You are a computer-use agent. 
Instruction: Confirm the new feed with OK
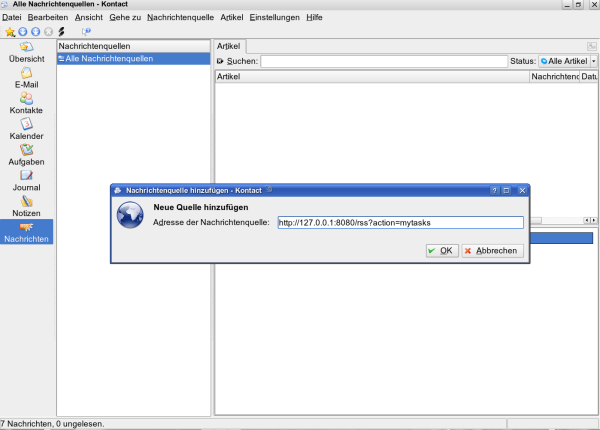(x=441, y=250)
